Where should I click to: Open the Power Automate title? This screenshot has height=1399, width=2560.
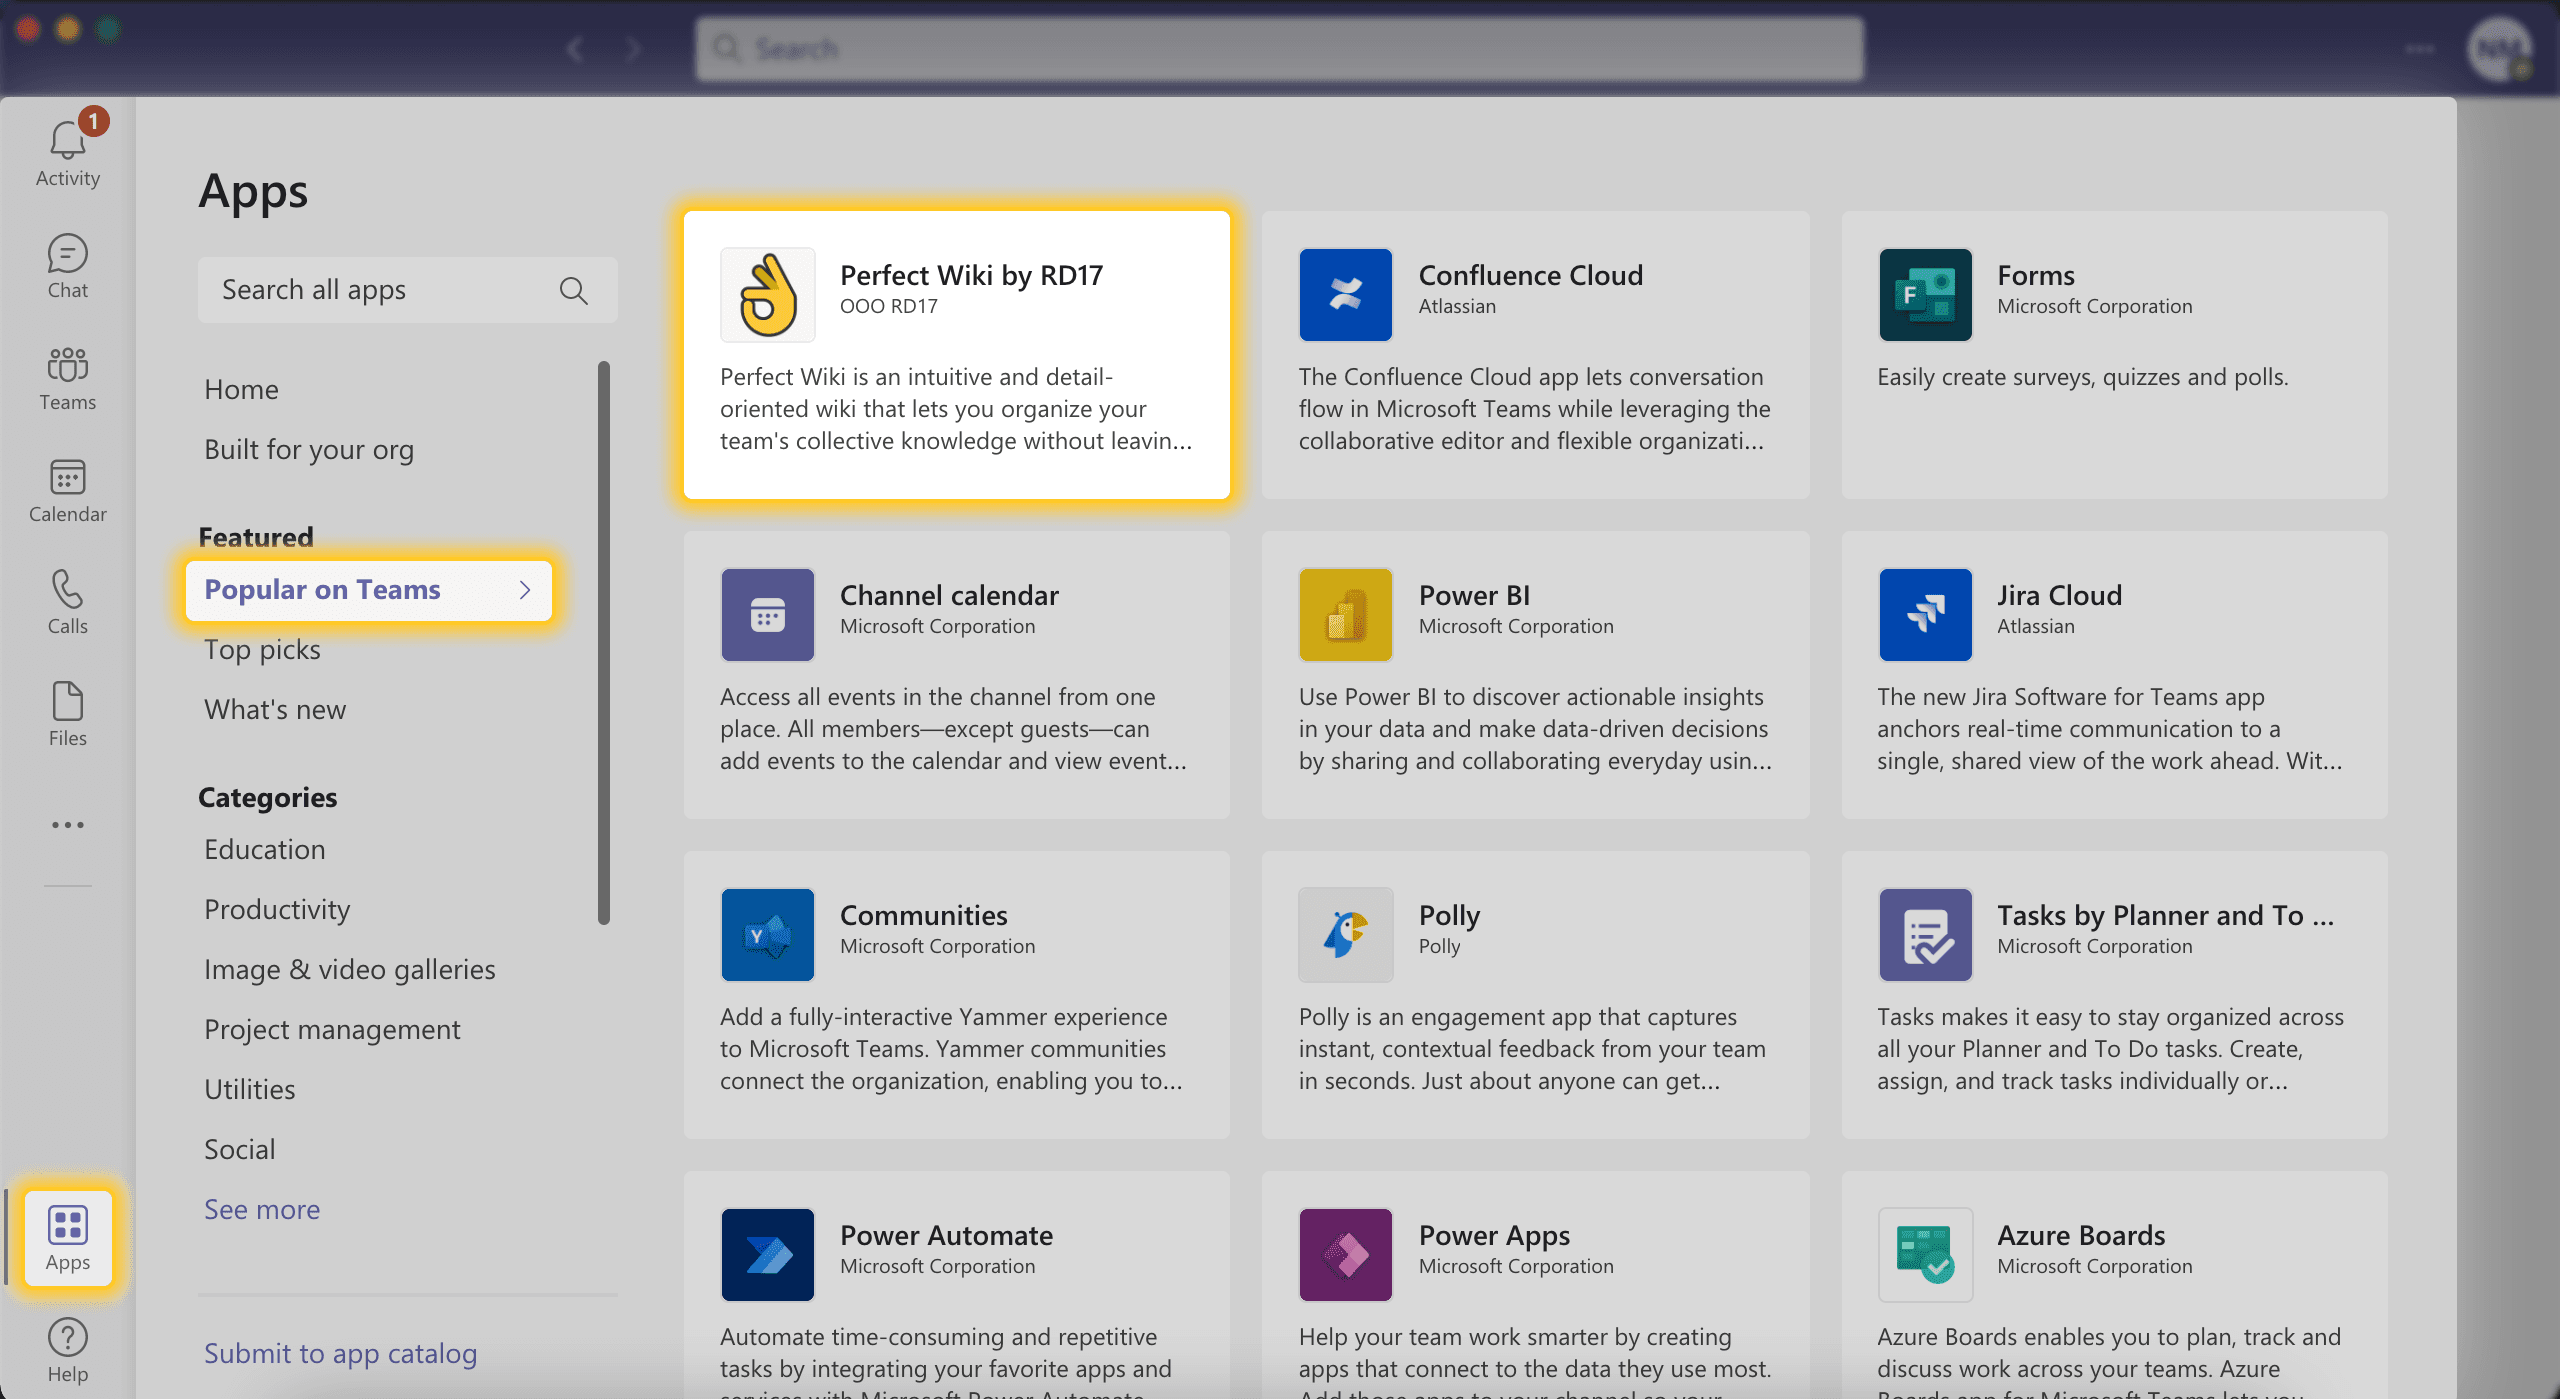pos(946,1235)
